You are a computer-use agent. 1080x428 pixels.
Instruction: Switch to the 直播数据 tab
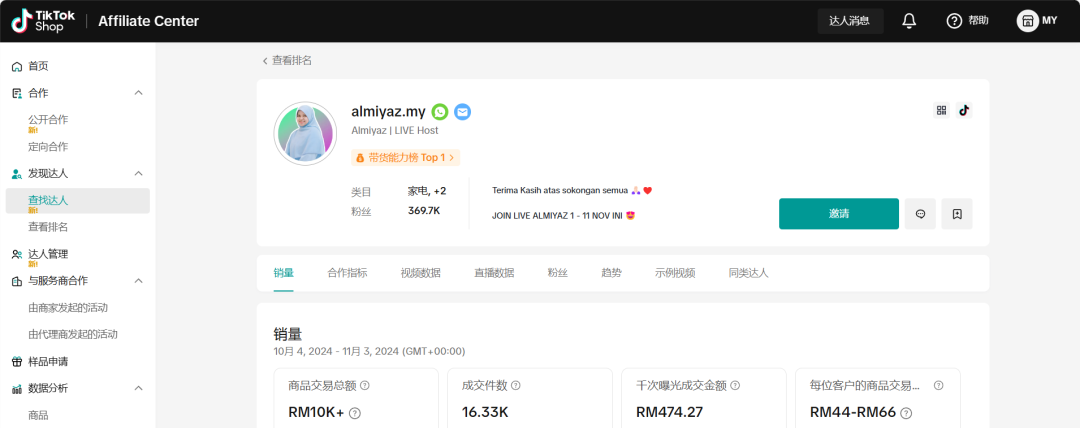coord(494,273)
